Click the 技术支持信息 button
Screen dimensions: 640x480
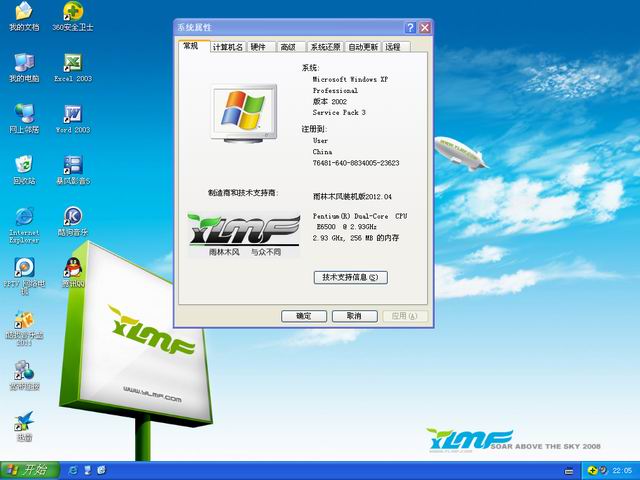pyautogui.click(x=350, y=277)
